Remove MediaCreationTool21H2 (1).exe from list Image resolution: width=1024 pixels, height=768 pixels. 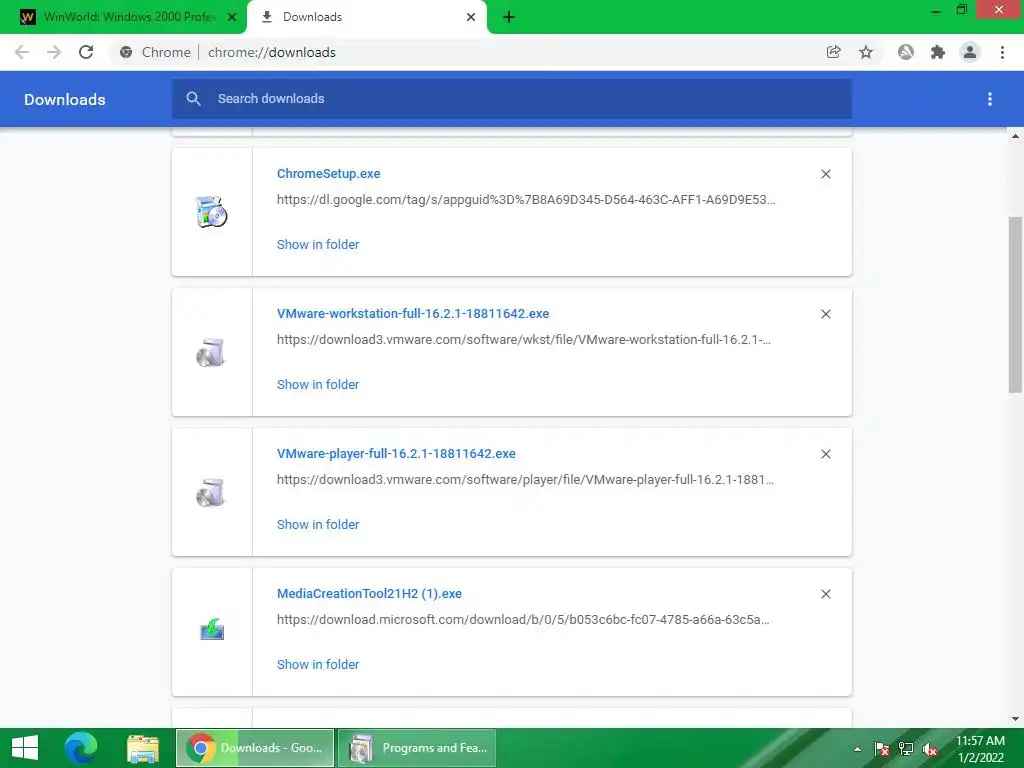tap(825, 594)
